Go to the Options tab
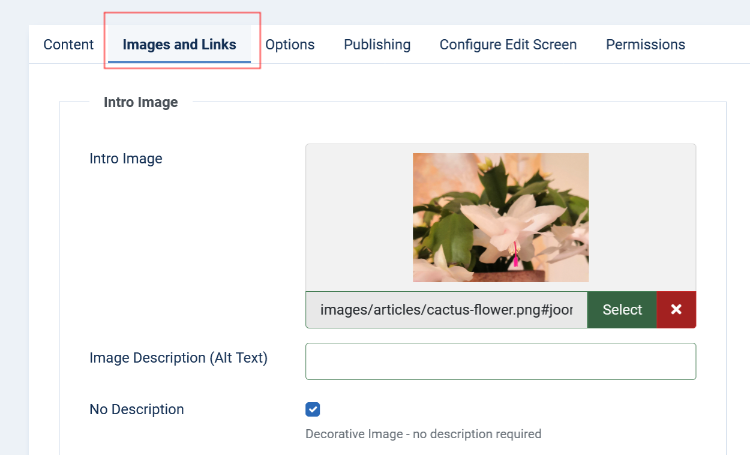Screen dimensions: 750x455 point(290,44)
